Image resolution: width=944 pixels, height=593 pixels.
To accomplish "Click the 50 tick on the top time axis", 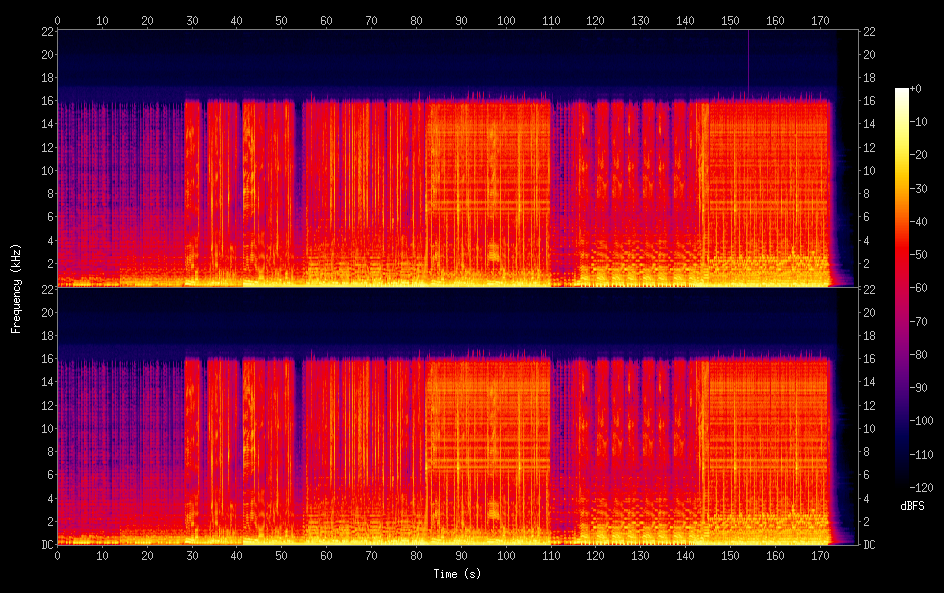I will [x=281, y=19].
